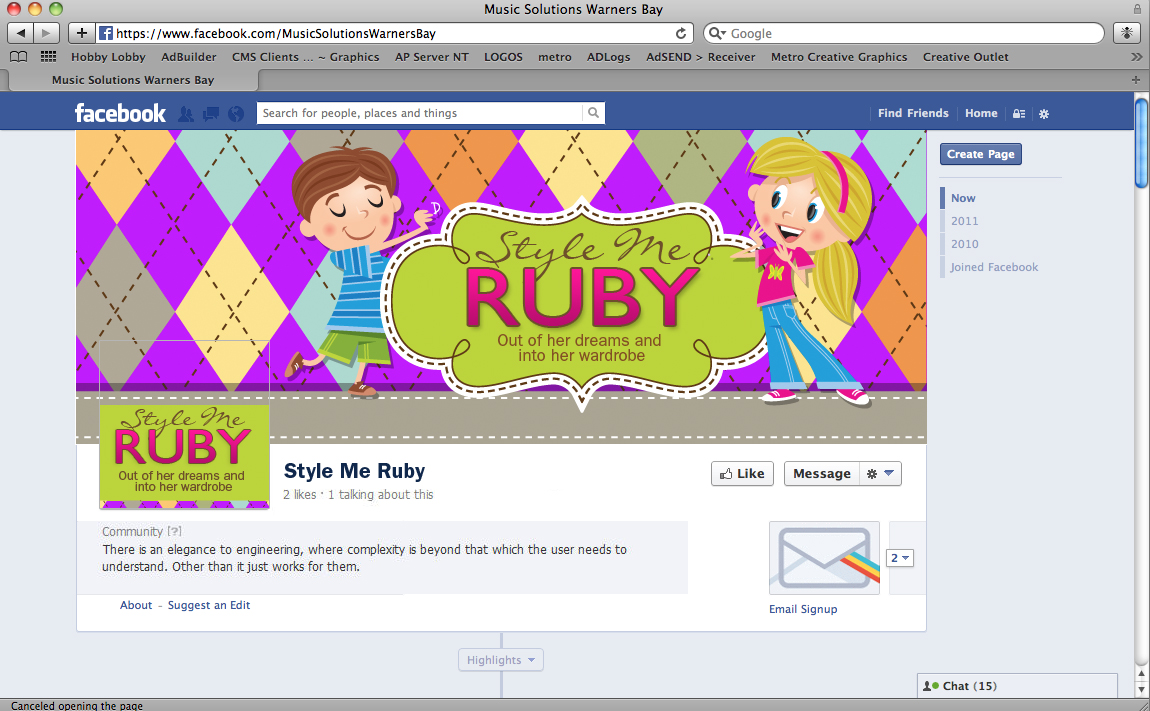Expand the apps count dropdown showing 2
The image size is (1150, 711).
click(900, 558)
